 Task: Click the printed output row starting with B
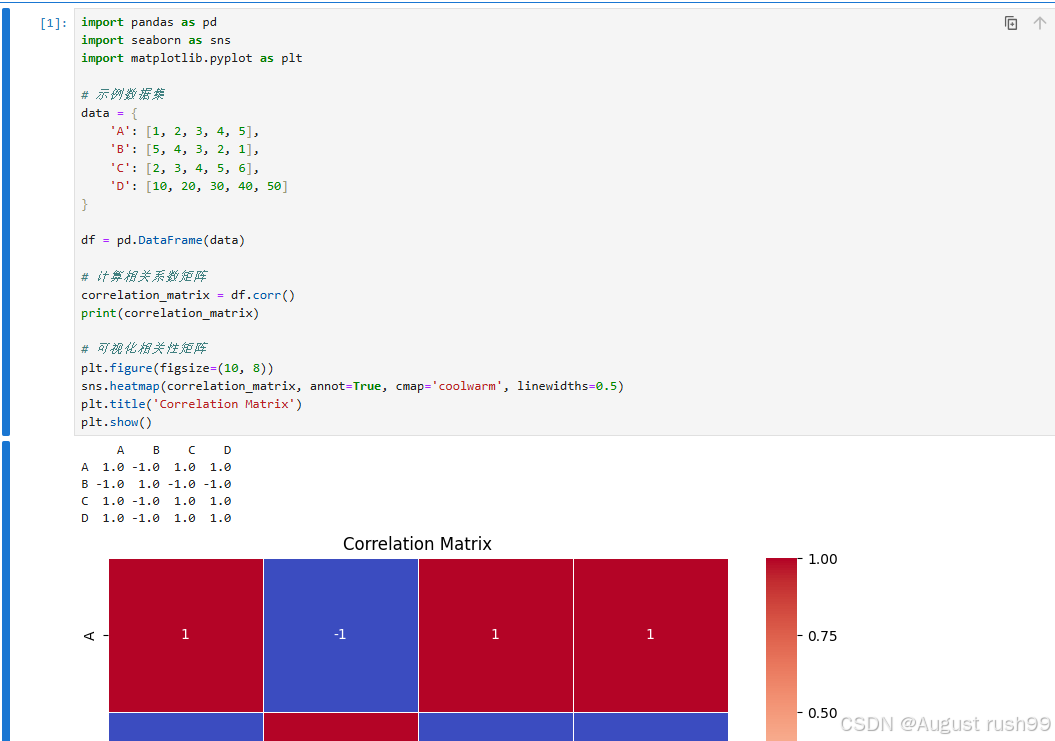coord(156,485)
